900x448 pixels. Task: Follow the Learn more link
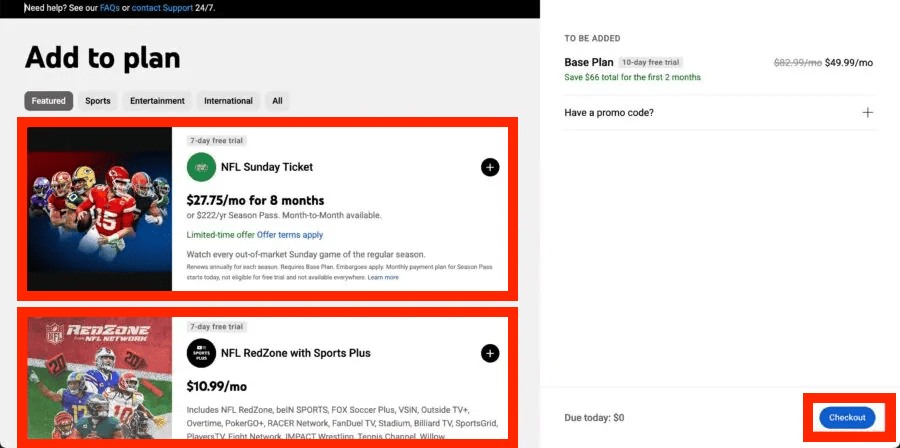(383, 277)
